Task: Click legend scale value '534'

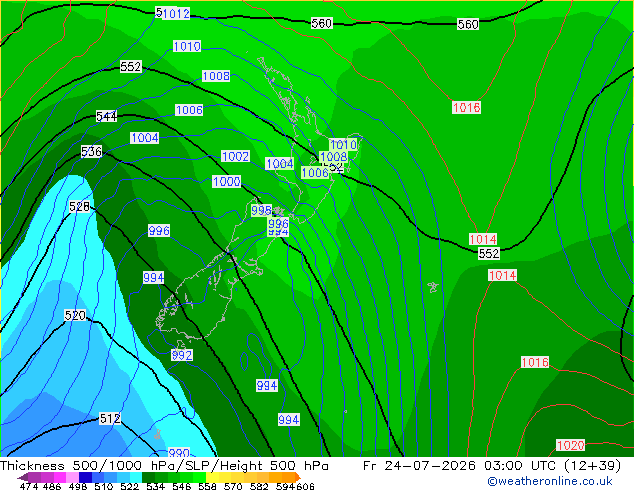Action: 156,486
